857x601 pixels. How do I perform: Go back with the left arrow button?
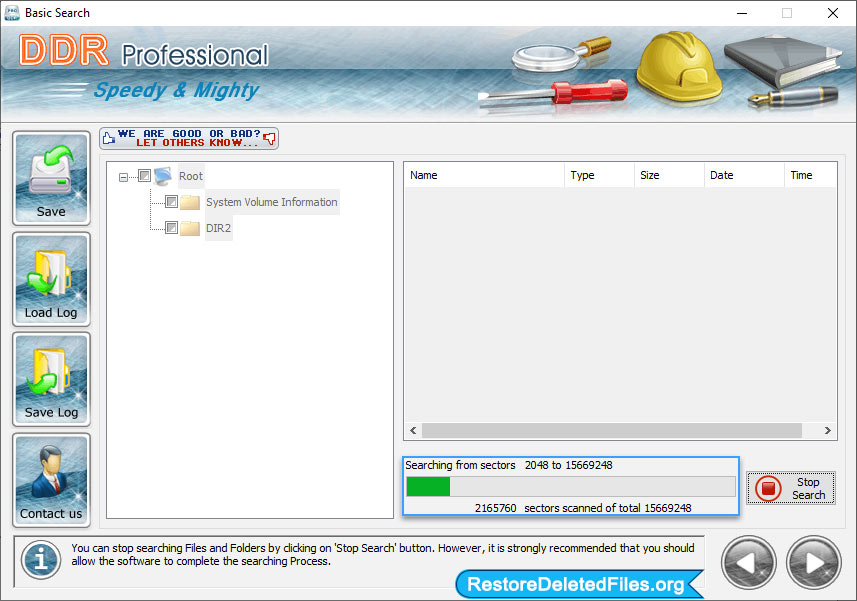(x=749, y=563)
